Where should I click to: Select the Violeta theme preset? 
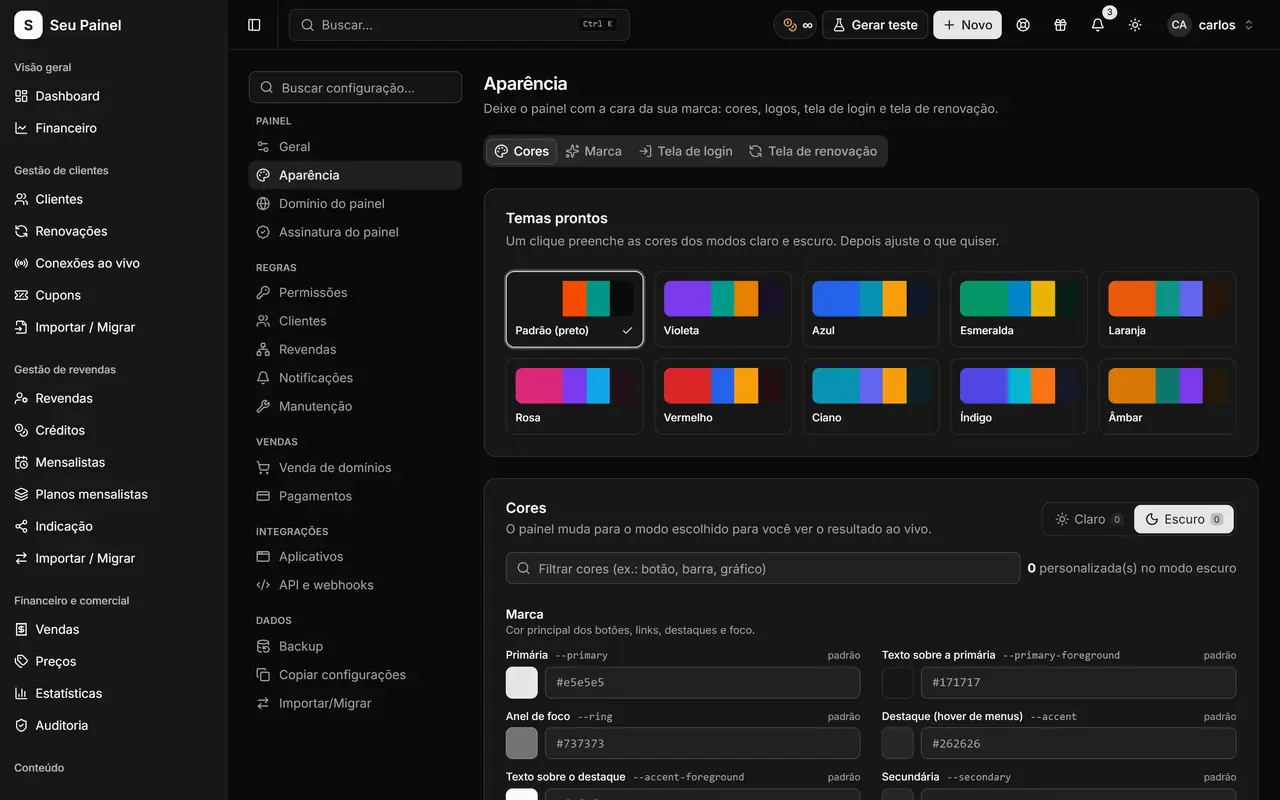(723, 309)
